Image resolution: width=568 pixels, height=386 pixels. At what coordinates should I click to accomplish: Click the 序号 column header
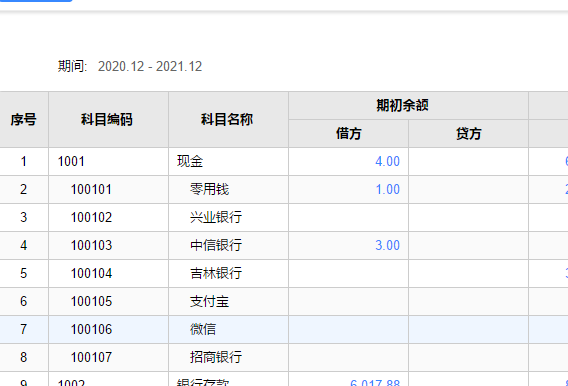tap(24, 119)
